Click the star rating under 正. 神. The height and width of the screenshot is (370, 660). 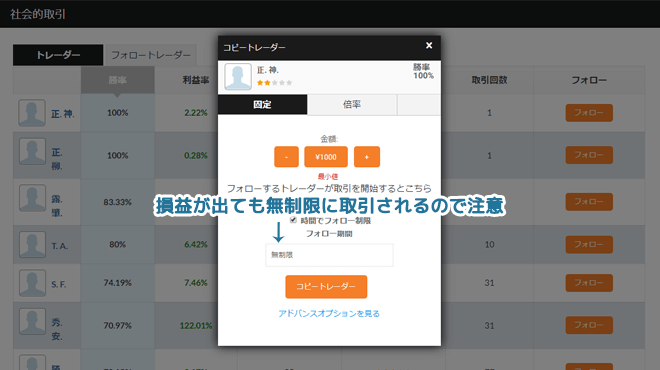[x=274, y=83]
